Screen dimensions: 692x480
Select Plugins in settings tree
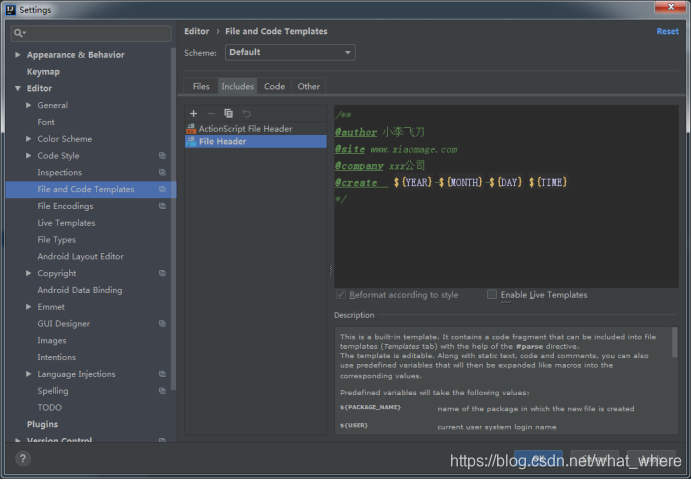(x=42, y=424)
